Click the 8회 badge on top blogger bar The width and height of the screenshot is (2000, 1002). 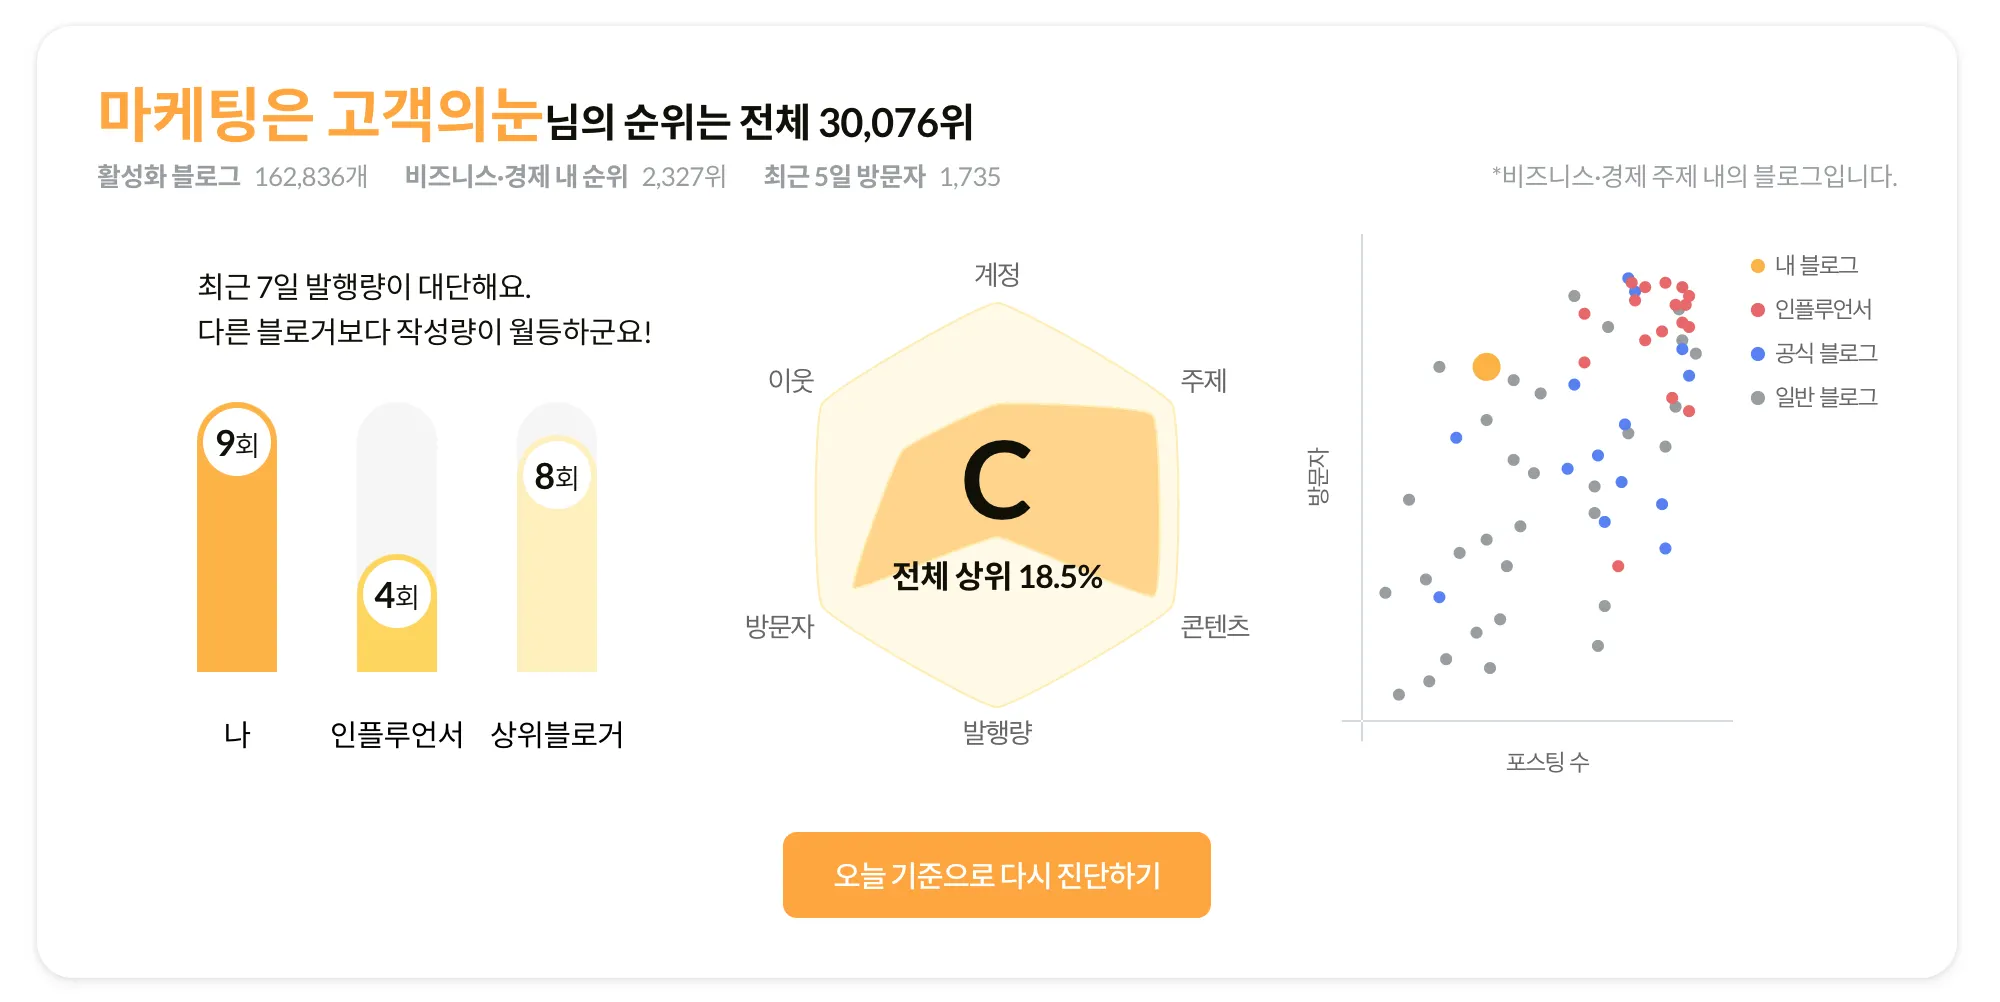[x=557, y=476]
